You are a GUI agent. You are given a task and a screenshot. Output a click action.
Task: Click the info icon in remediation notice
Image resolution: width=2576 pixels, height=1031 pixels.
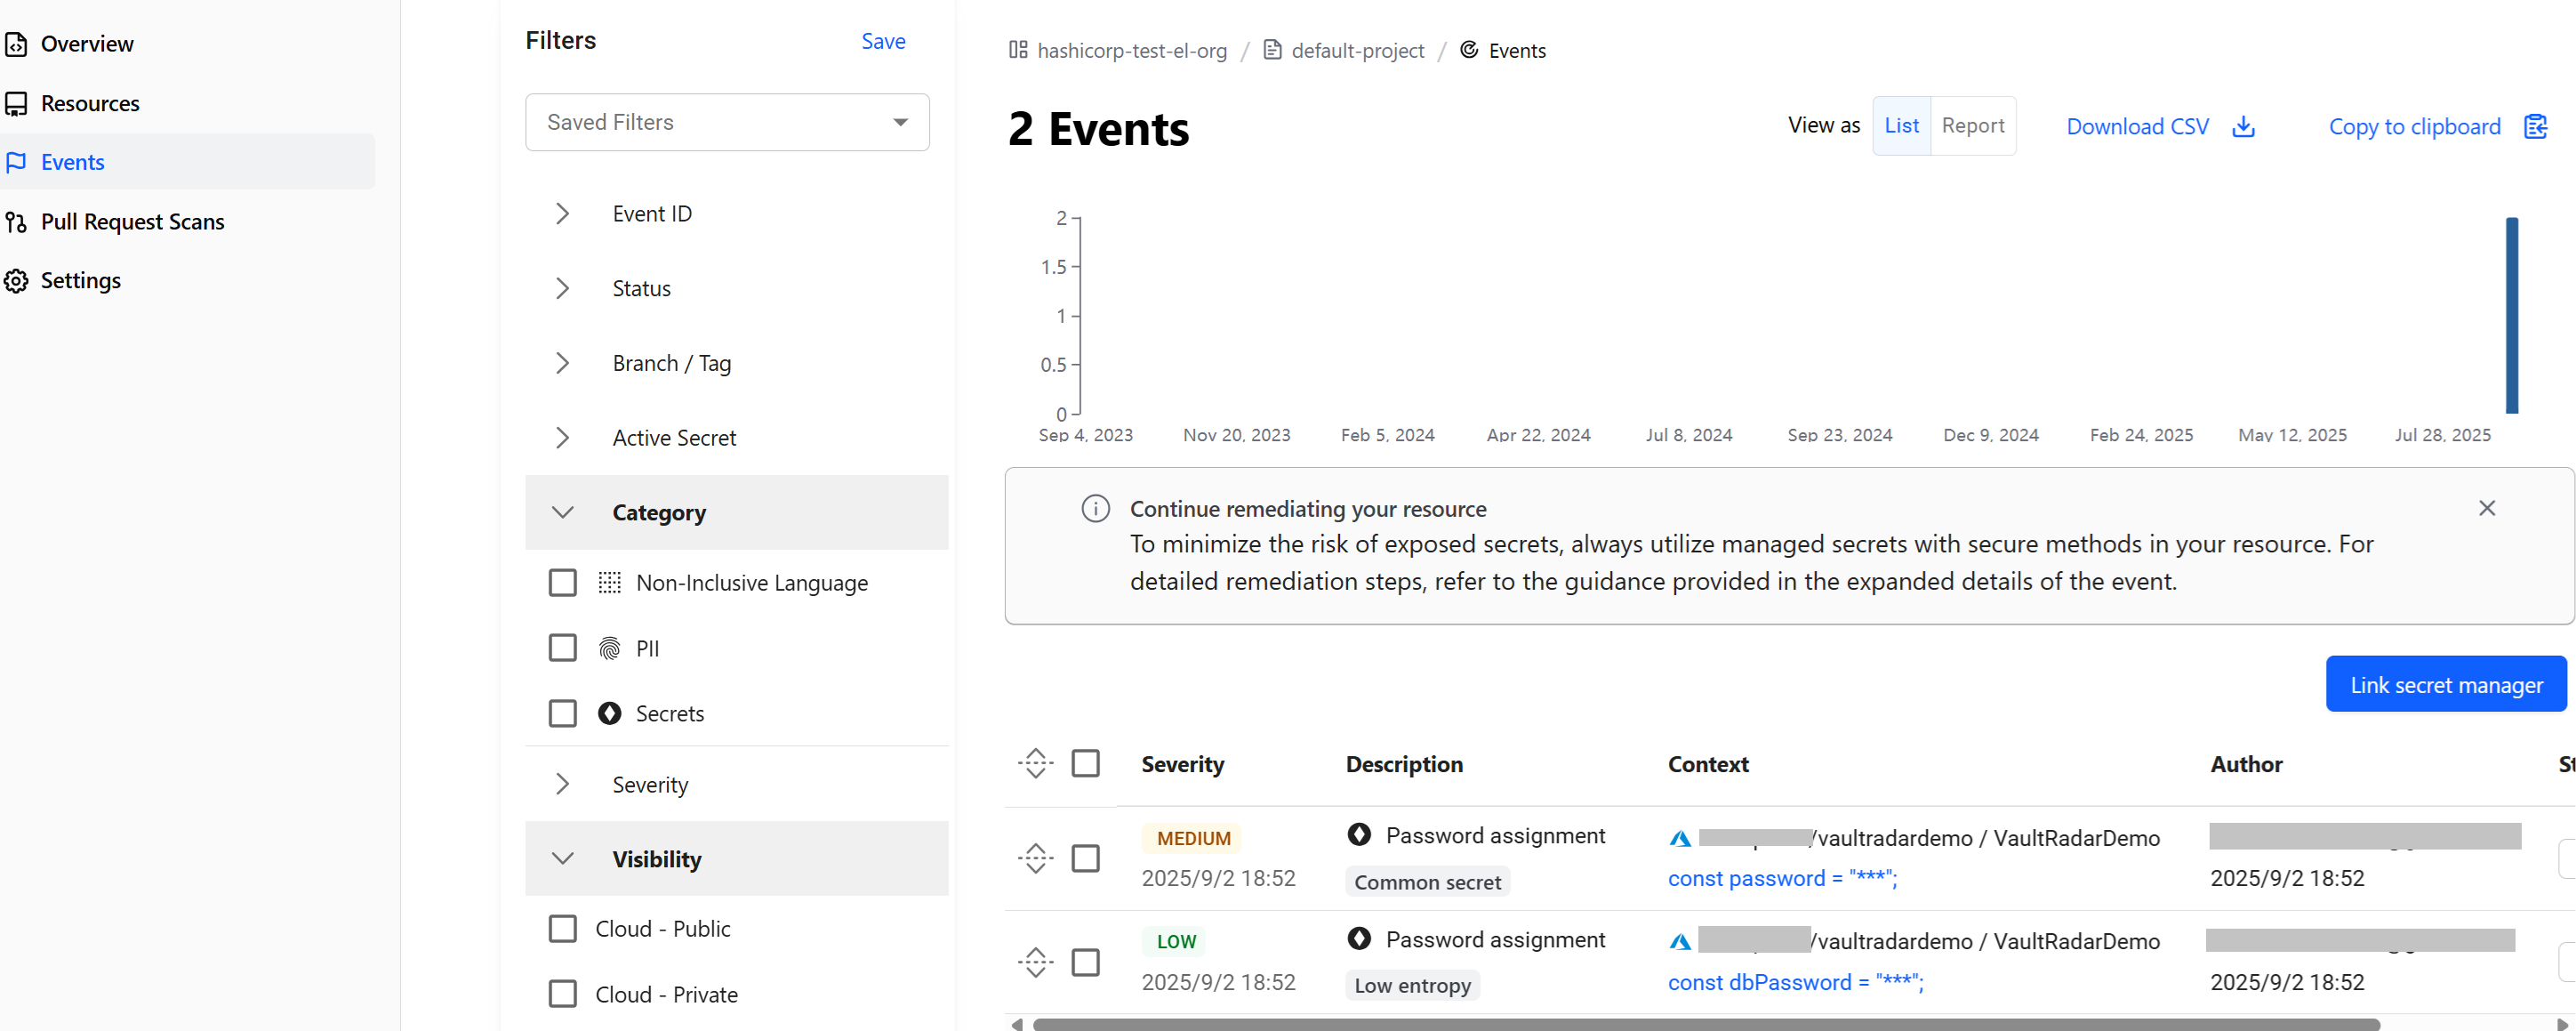(1095, 509)
